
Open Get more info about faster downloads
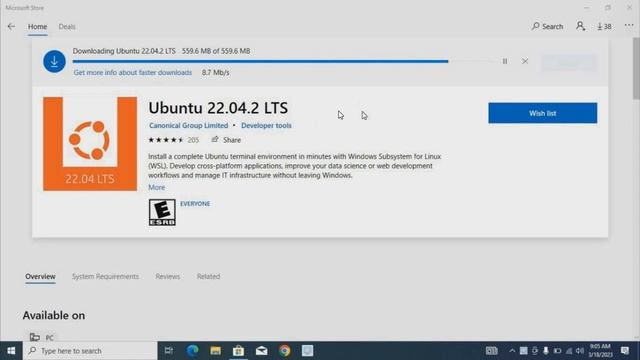[x=133, y=73]
